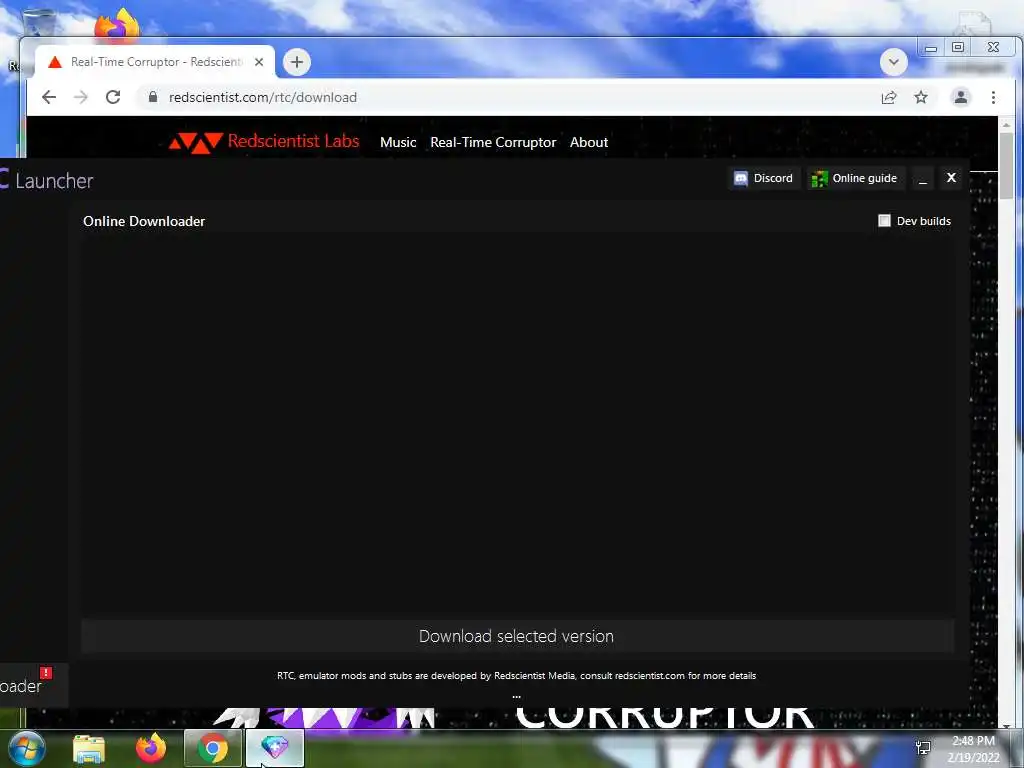Open the Online guide in RTC Launcher
Viewport: 1024px width, 768px height.
855,178
